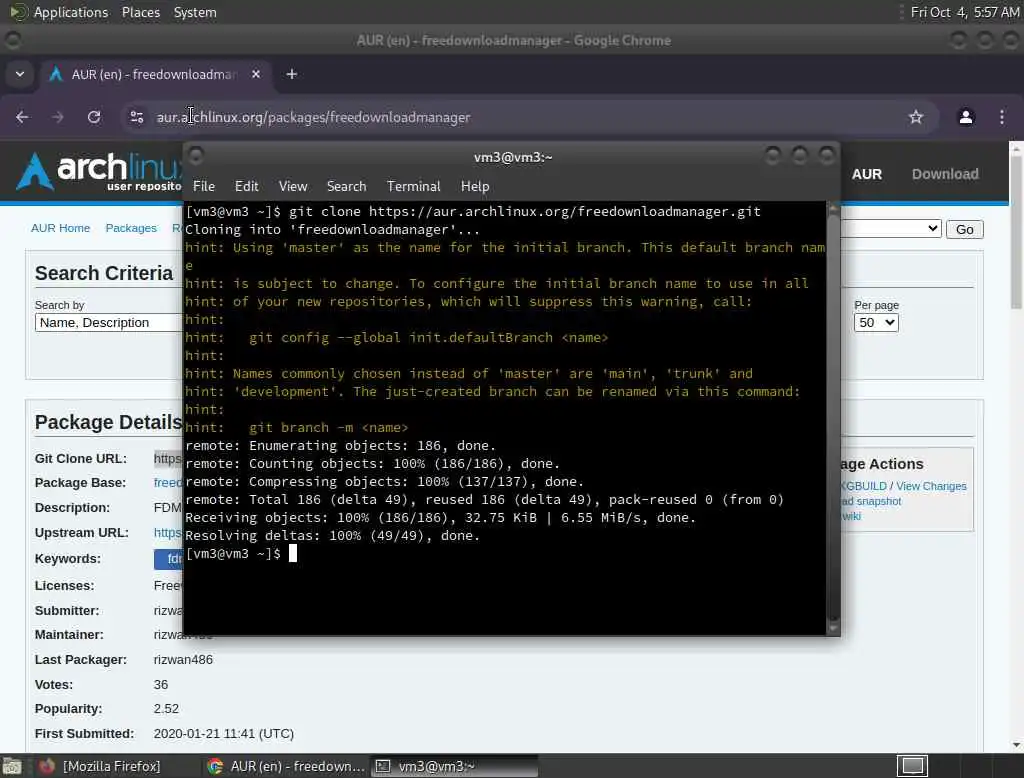
Task: Click the Last Packager rizwan486 link
Action: point(183,660)
